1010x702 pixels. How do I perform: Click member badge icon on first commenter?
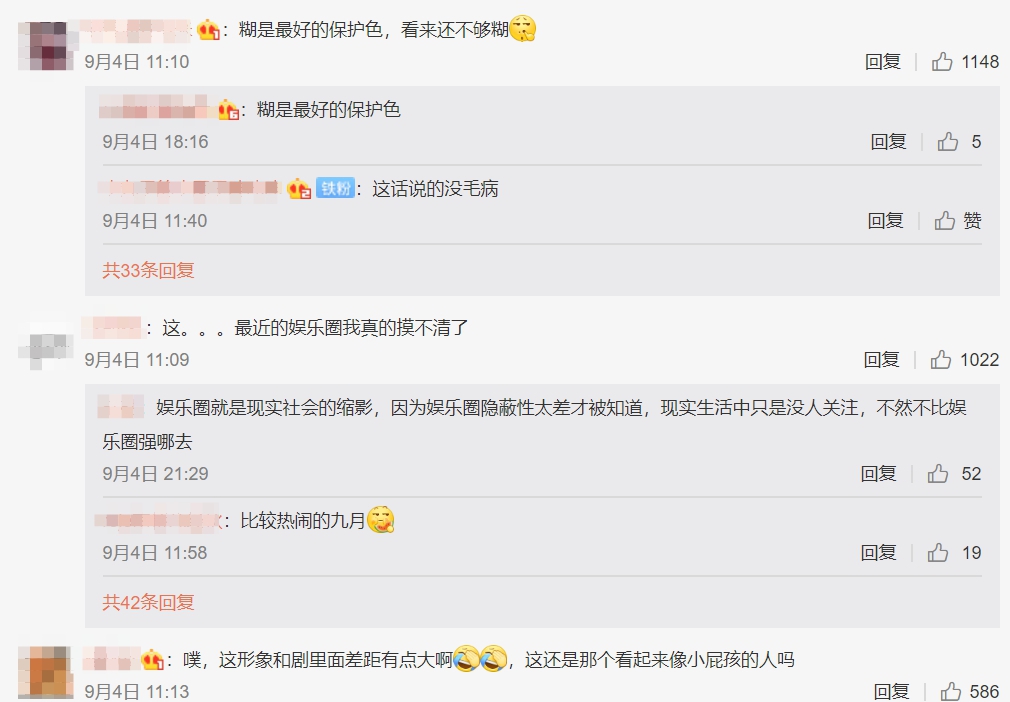(209, 30)
